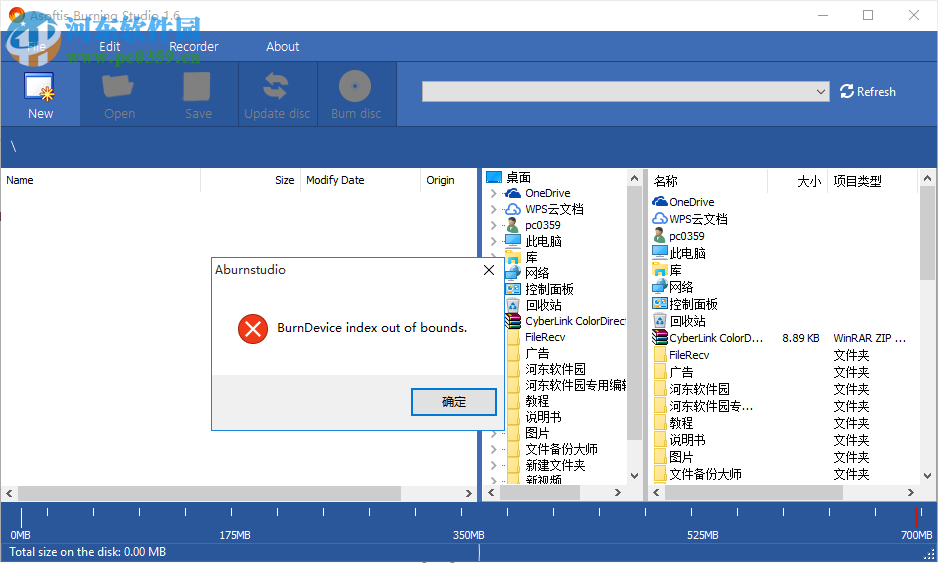Click the New project toolbar icon
This screenshot has width=938, height=563.
click(x=39, y=87)
